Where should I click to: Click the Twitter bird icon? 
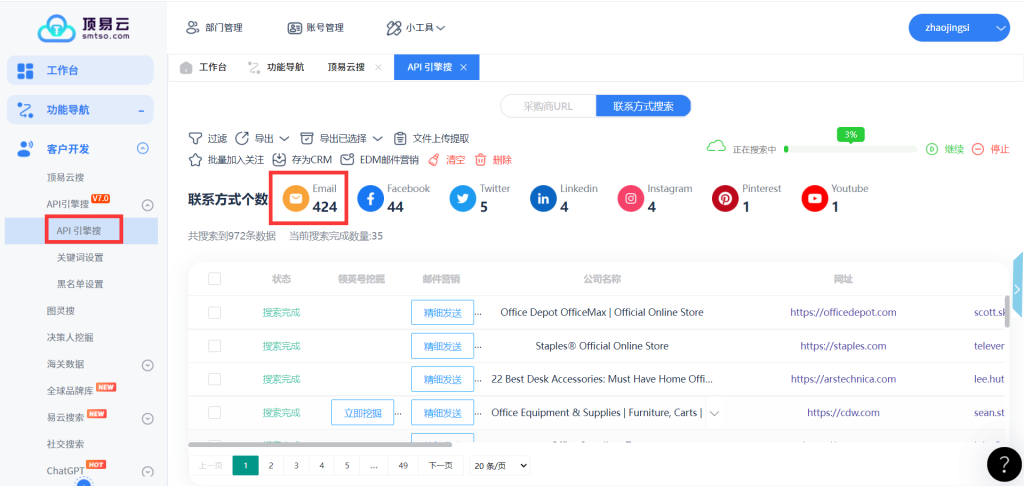pos(463,199)
